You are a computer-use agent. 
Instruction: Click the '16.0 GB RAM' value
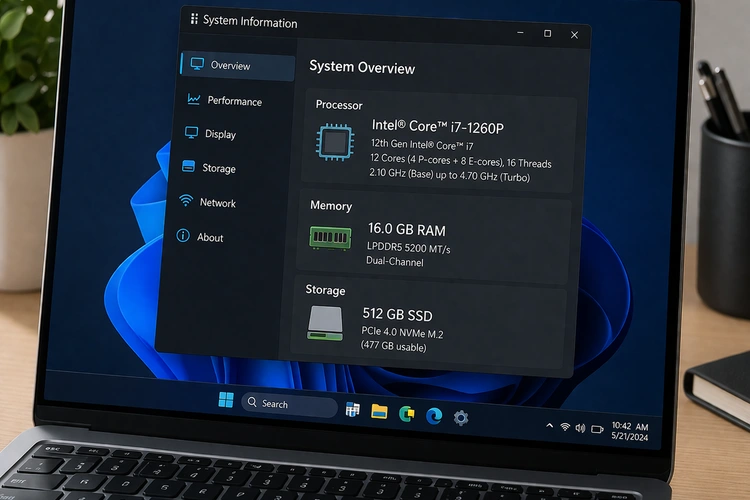[407, 230]
